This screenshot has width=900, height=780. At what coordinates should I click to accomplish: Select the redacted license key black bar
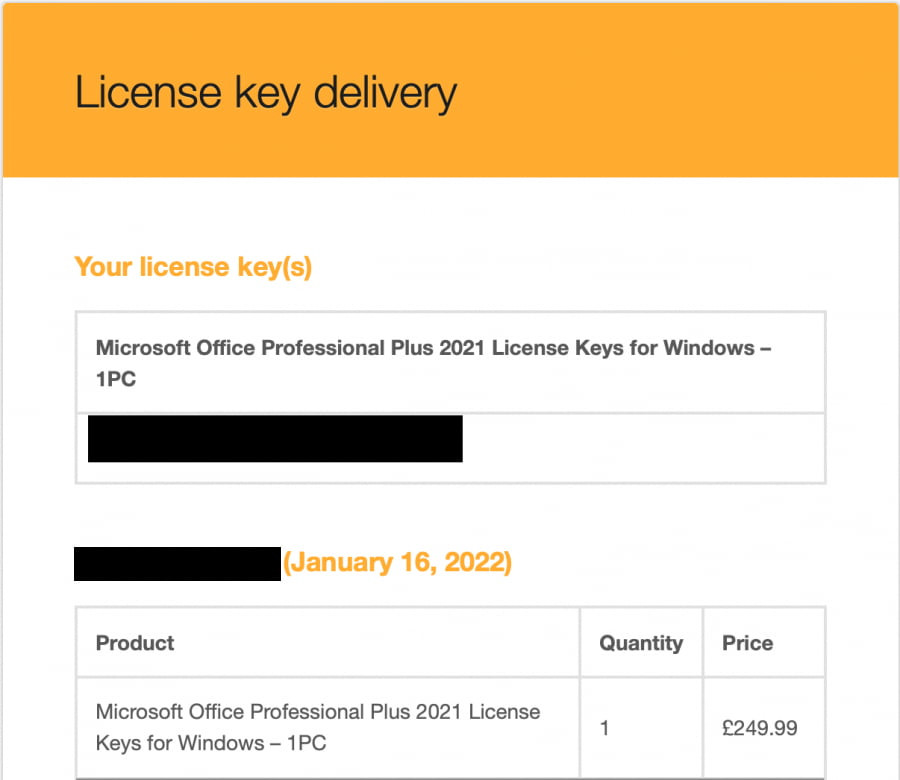pyautogui.click(x=275, y=438)
